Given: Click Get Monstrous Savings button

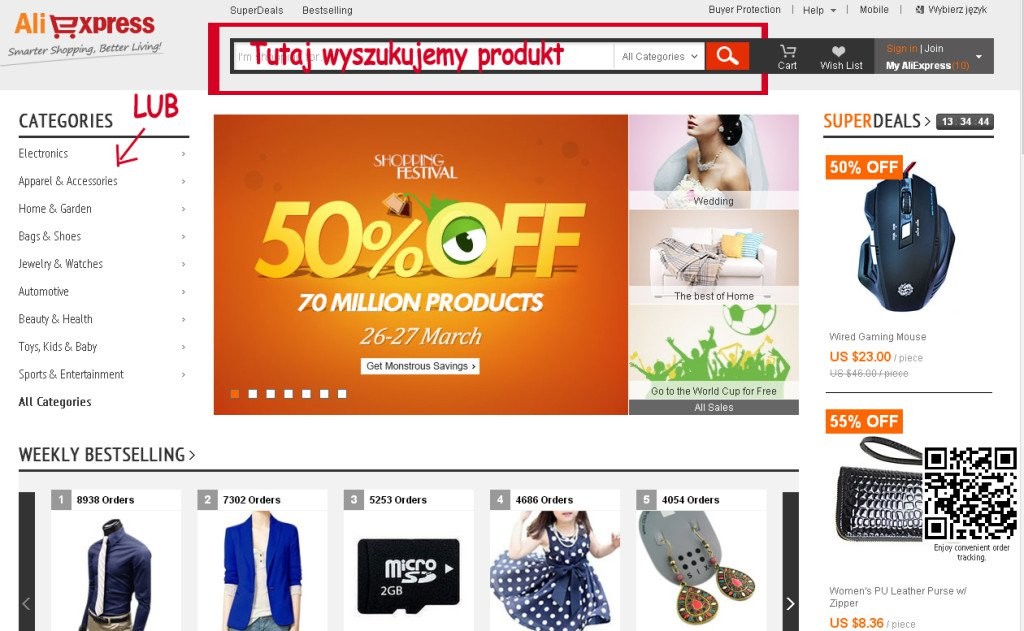Looking at the screenshot, I should tap(420, 366).
